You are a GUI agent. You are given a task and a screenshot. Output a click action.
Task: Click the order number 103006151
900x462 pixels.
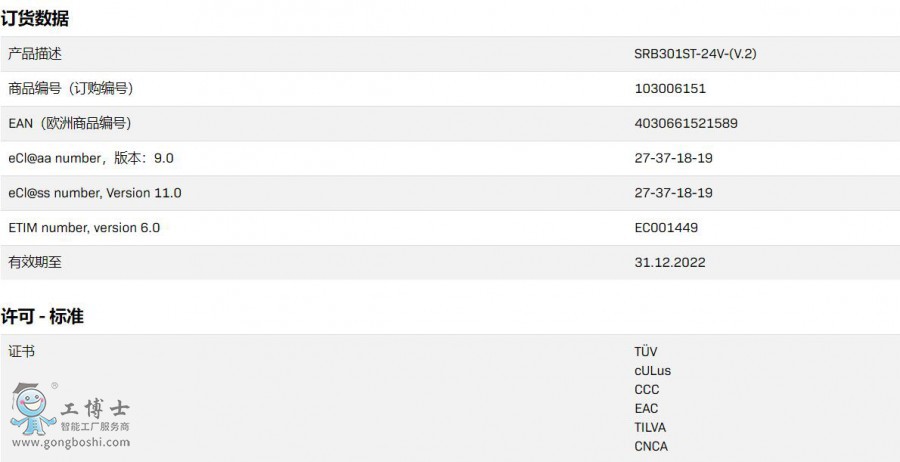point(670,89)
